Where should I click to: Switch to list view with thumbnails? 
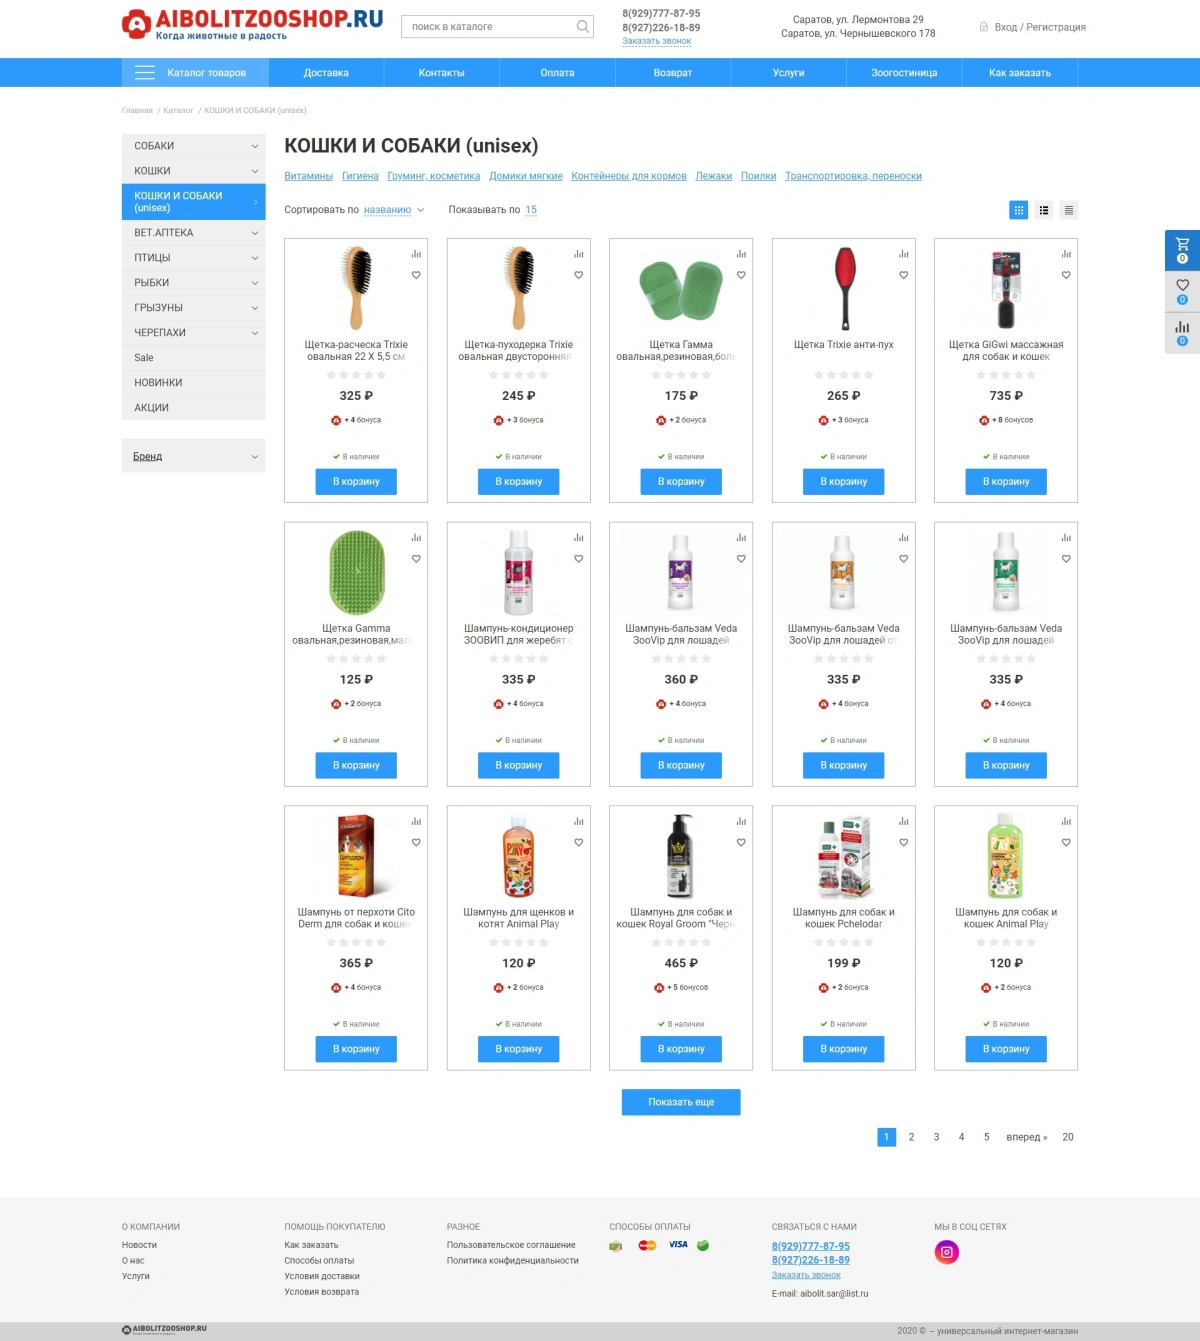pos(1044,210)
